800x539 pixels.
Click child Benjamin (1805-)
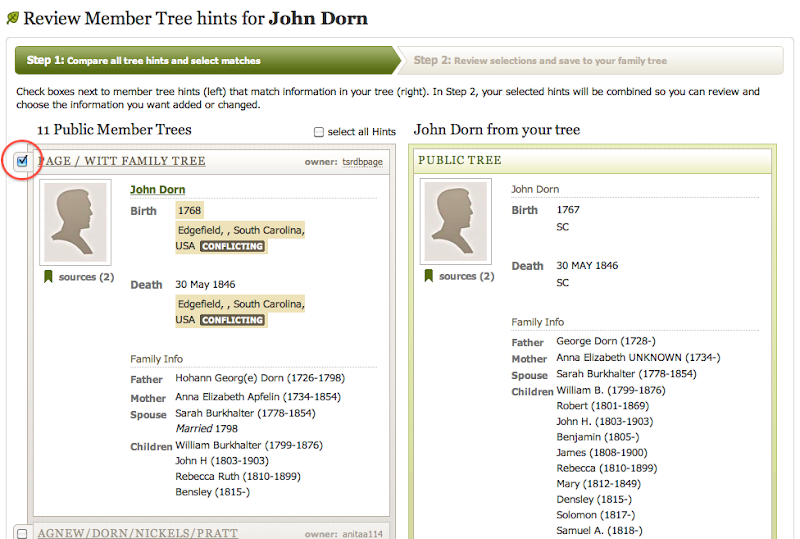(x=598, y=437)
